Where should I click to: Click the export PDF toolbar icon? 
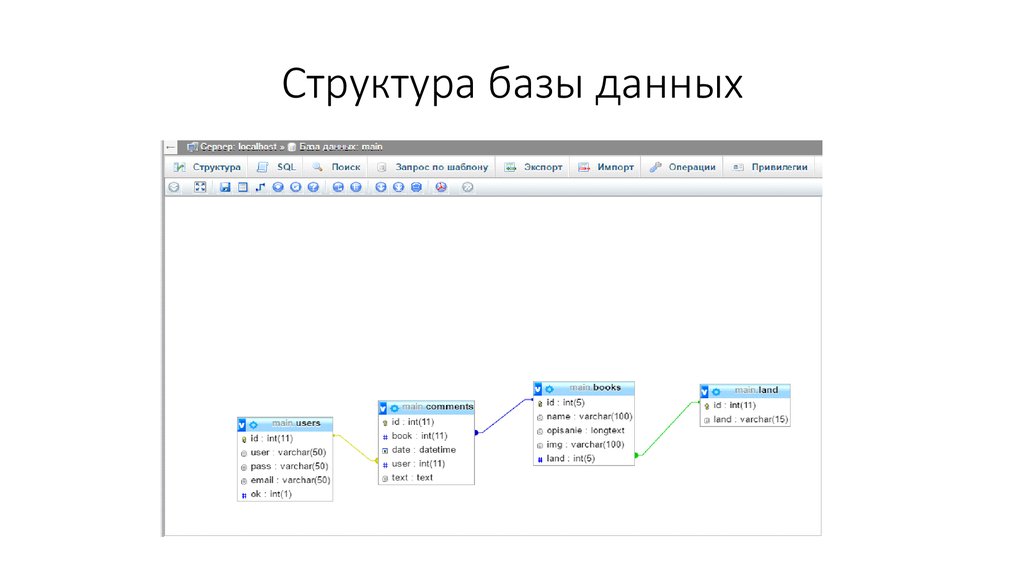click(441, 187)
